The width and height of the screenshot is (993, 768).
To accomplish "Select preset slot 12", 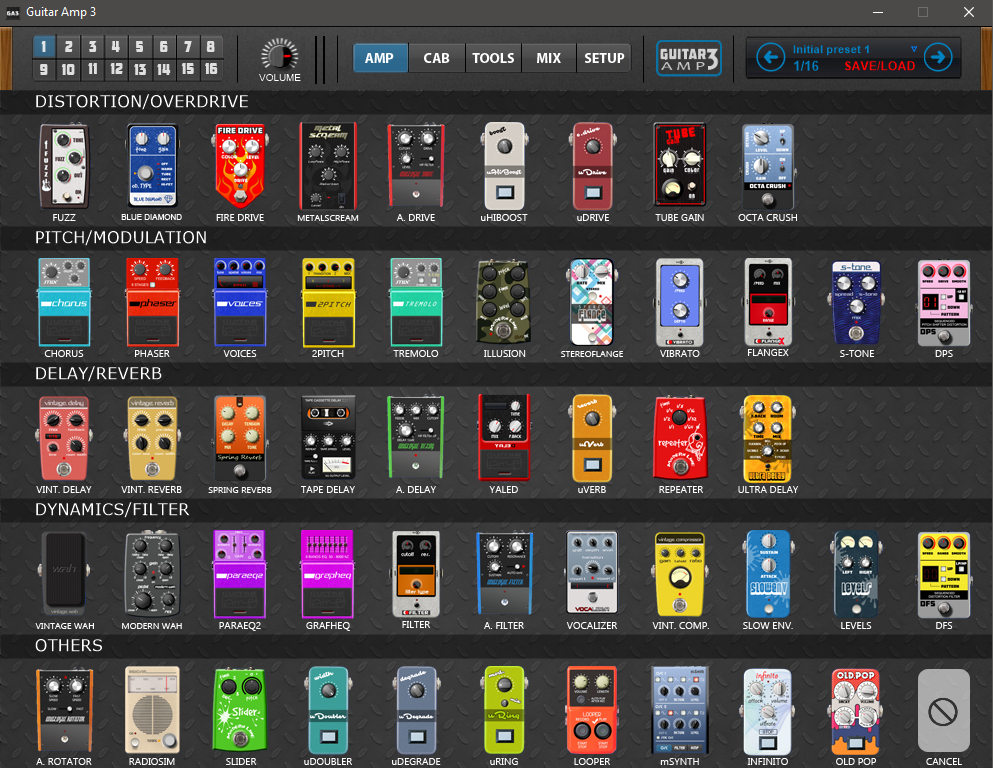I will click(117, 69).
